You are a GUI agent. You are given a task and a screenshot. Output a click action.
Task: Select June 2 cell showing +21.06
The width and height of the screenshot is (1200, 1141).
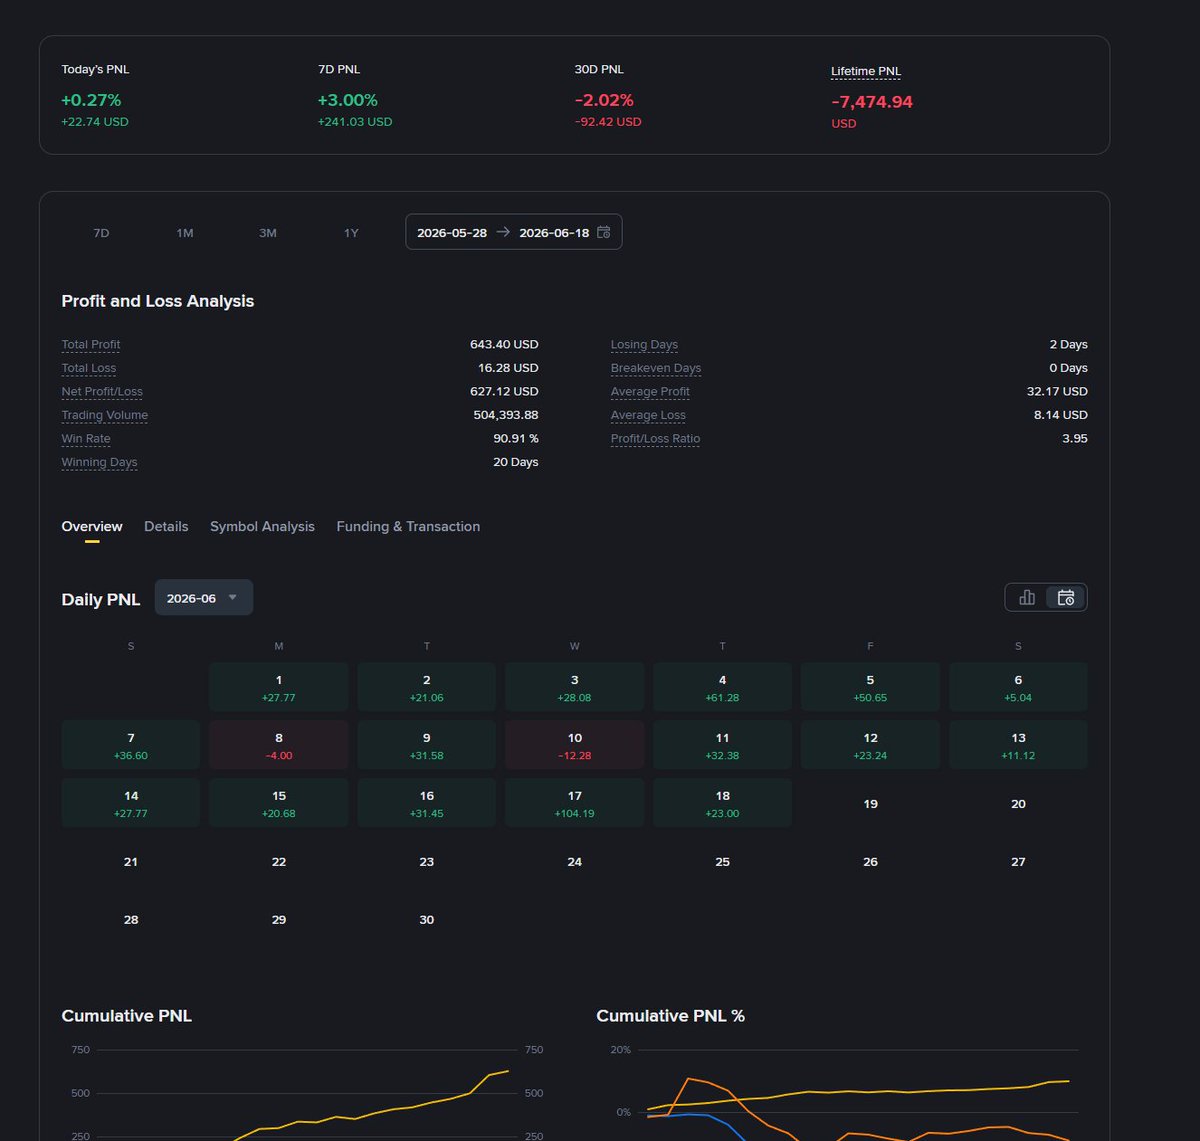pyautogui.click(x=427, y=687)
